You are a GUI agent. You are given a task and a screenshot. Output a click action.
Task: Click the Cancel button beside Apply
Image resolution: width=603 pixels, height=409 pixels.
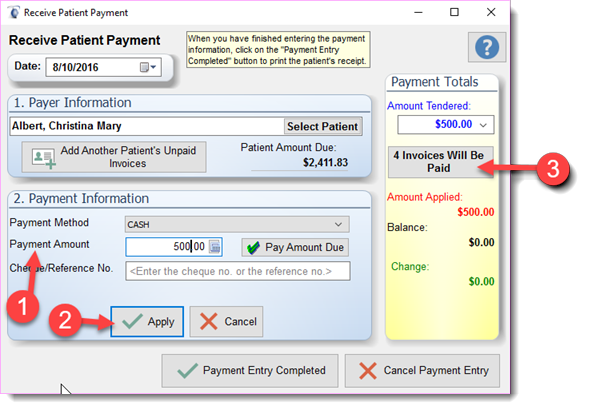(226, 322)
